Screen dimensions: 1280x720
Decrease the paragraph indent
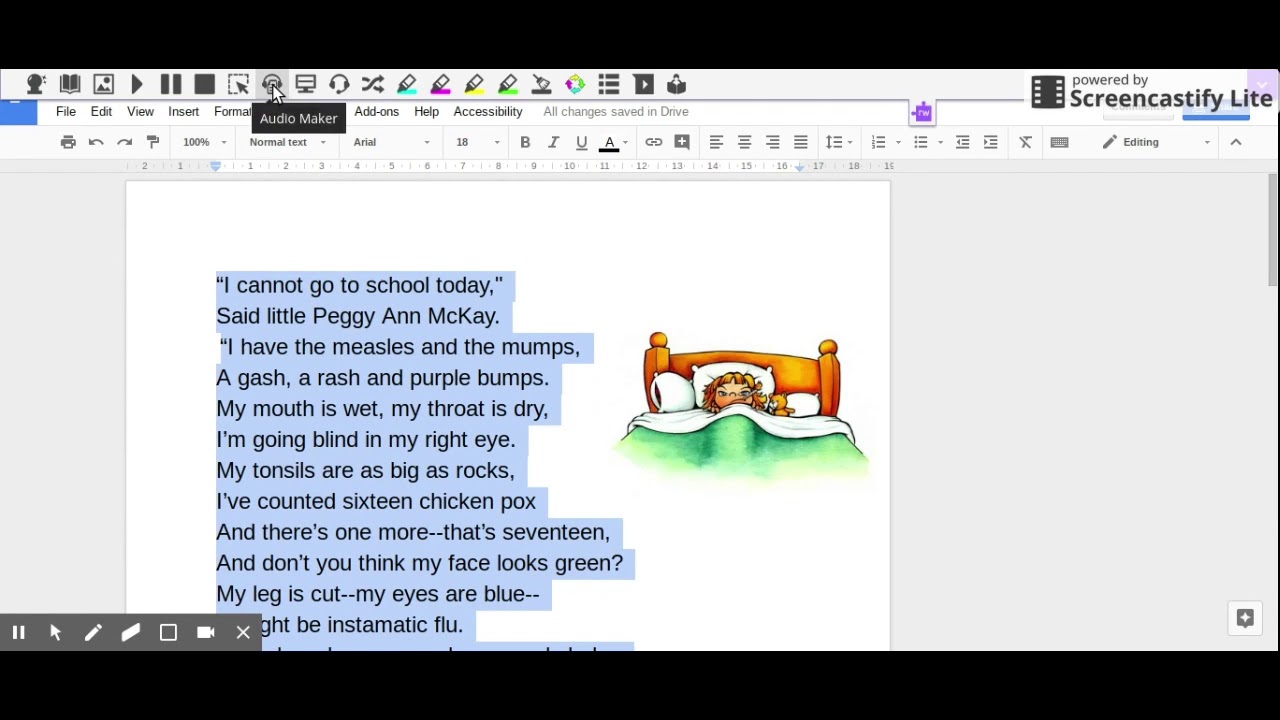pyautogui.click(x=962, y=142)
